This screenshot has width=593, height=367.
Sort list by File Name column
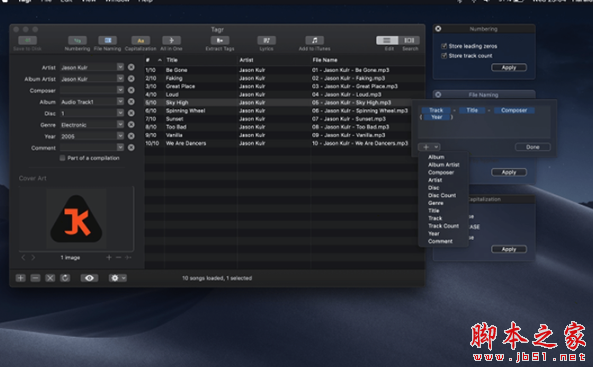click(x=367, y=60)
